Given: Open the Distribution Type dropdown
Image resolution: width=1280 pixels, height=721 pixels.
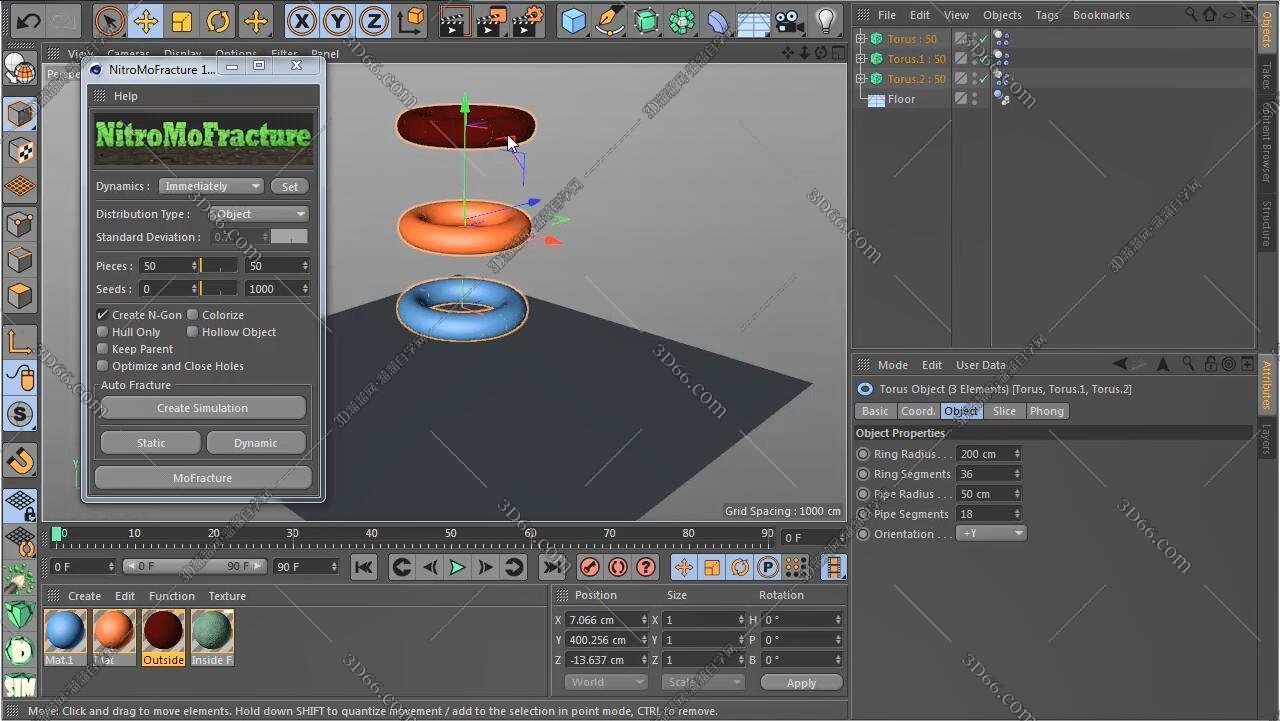Looking at the screenshot, I should pyautogui.click(x=258, y=214).
